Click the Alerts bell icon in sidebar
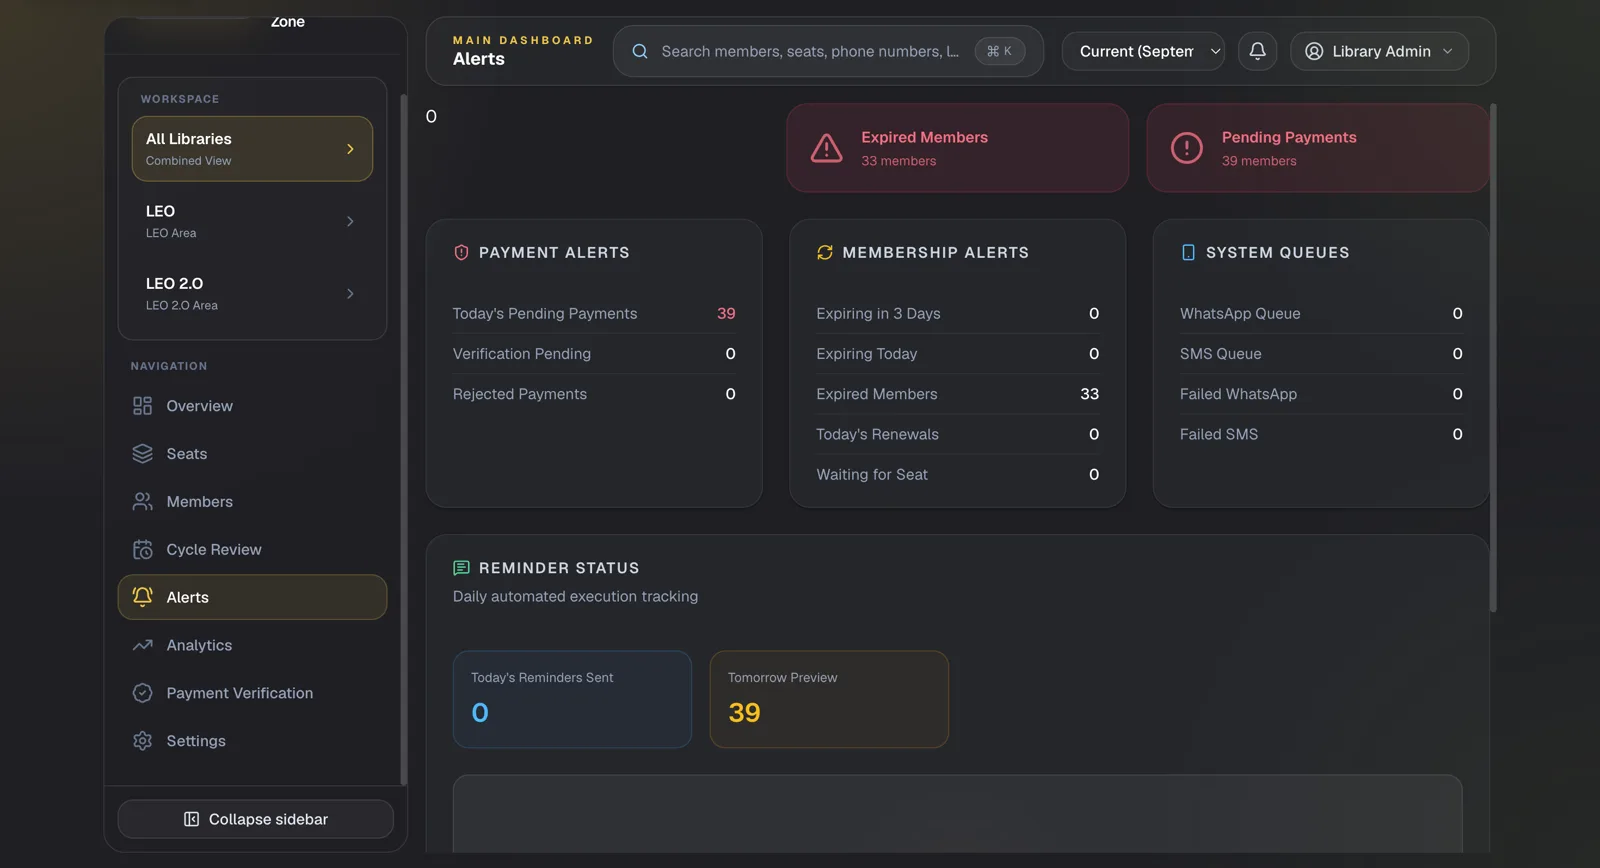 tap(143, 597)
